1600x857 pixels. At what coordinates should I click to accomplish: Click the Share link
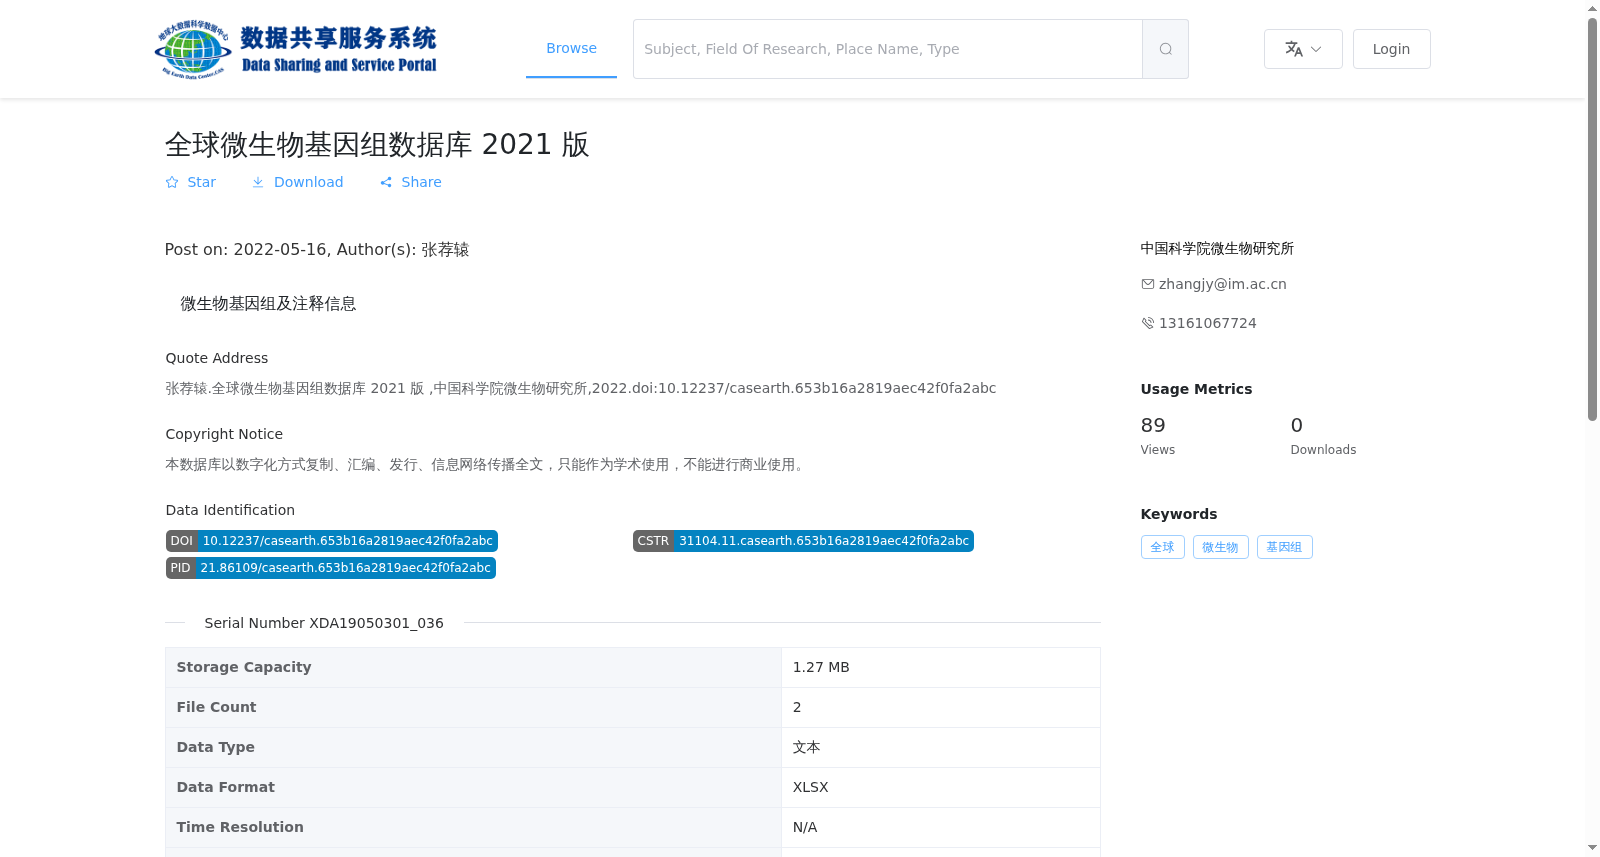click(410, 182)
